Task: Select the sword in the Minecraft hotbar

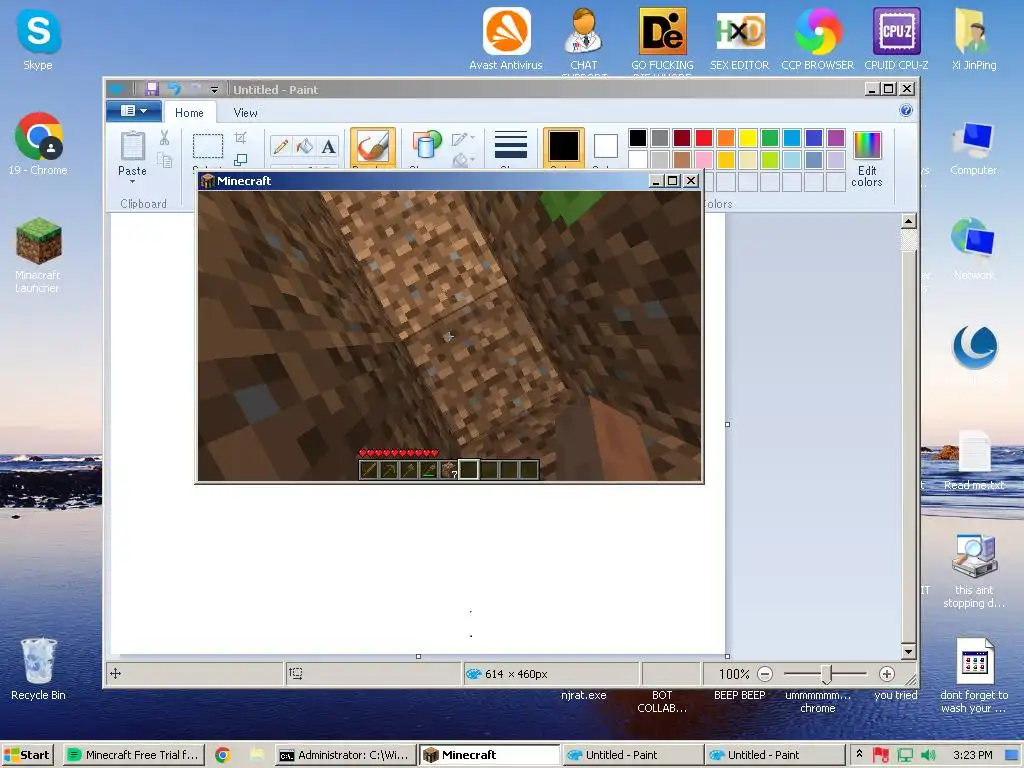Action: point(369,470)
